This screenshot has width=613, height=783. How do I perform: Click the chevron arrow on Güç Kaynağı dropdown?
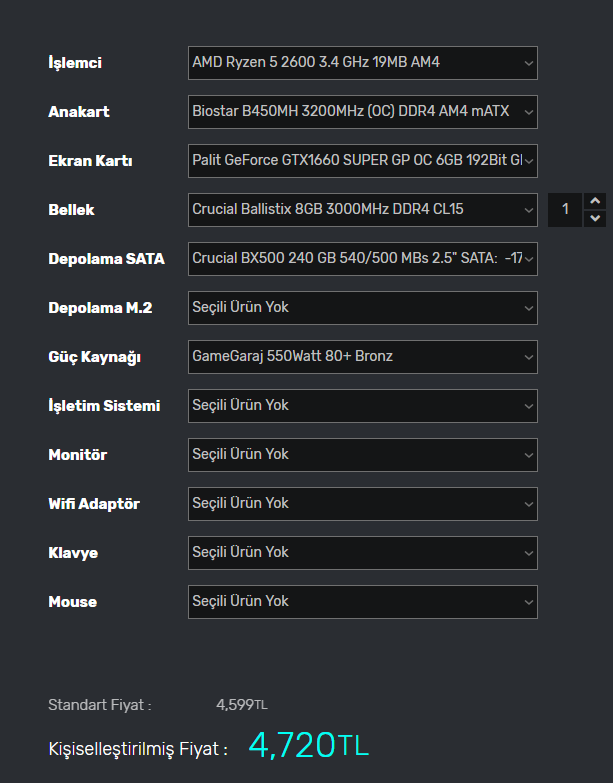pos(528,358)
